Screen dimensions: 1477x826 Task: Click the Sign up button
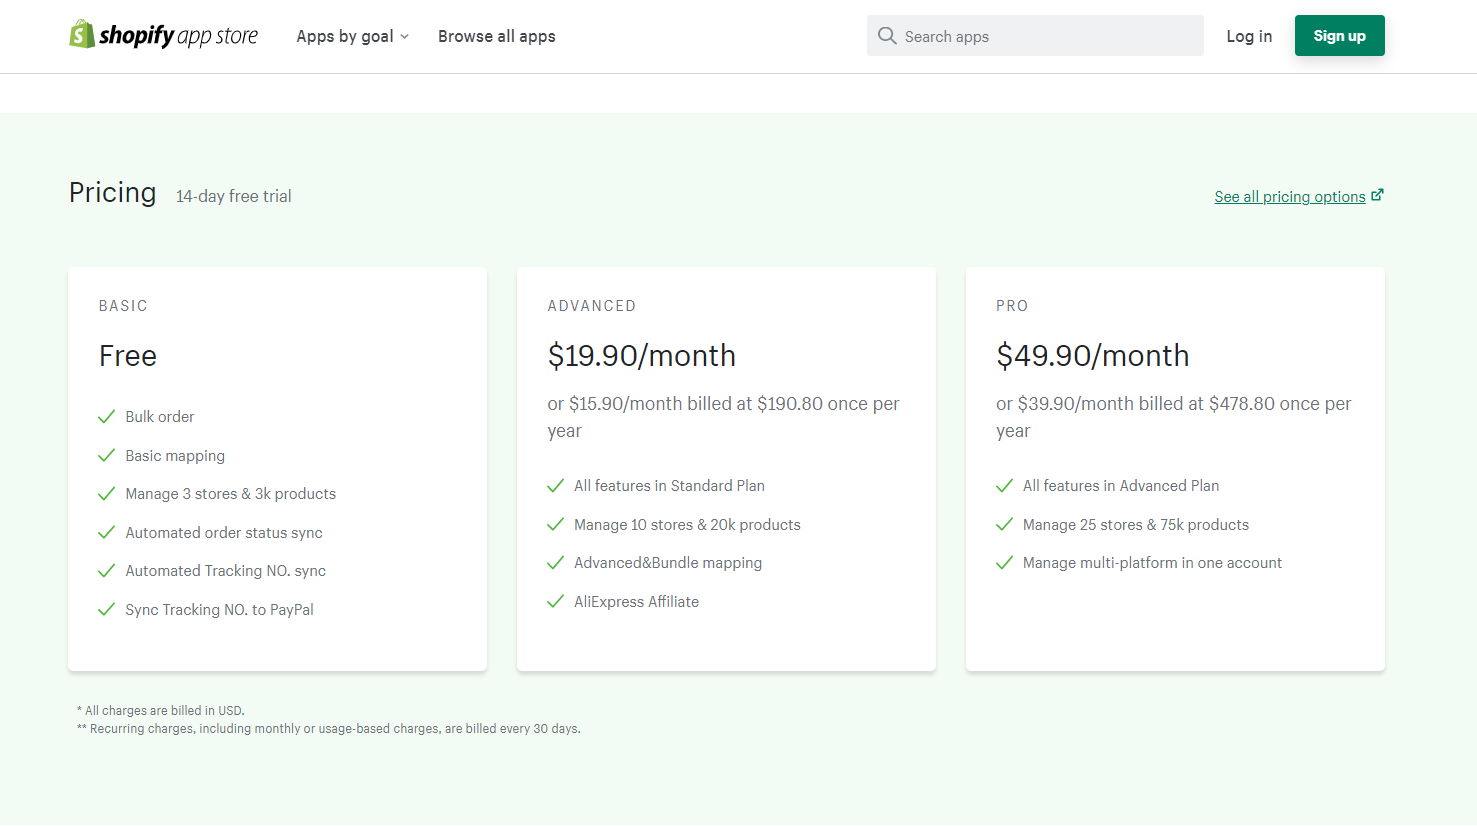(x=1340, y=36)
